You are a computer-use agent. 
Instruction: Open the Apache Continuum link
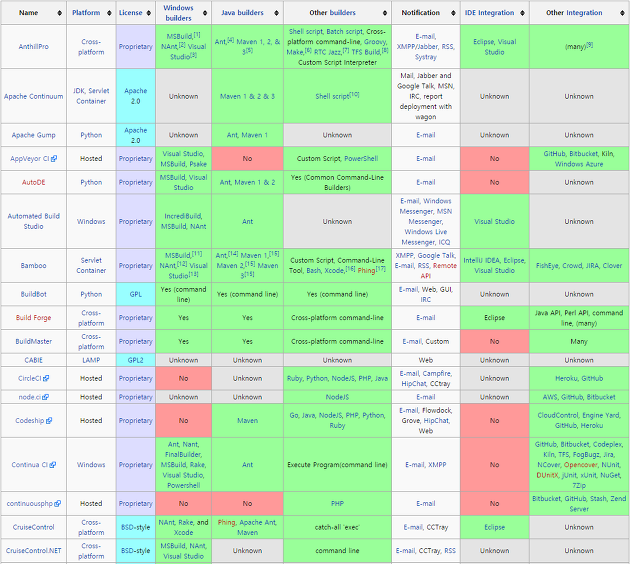(33, 96)
